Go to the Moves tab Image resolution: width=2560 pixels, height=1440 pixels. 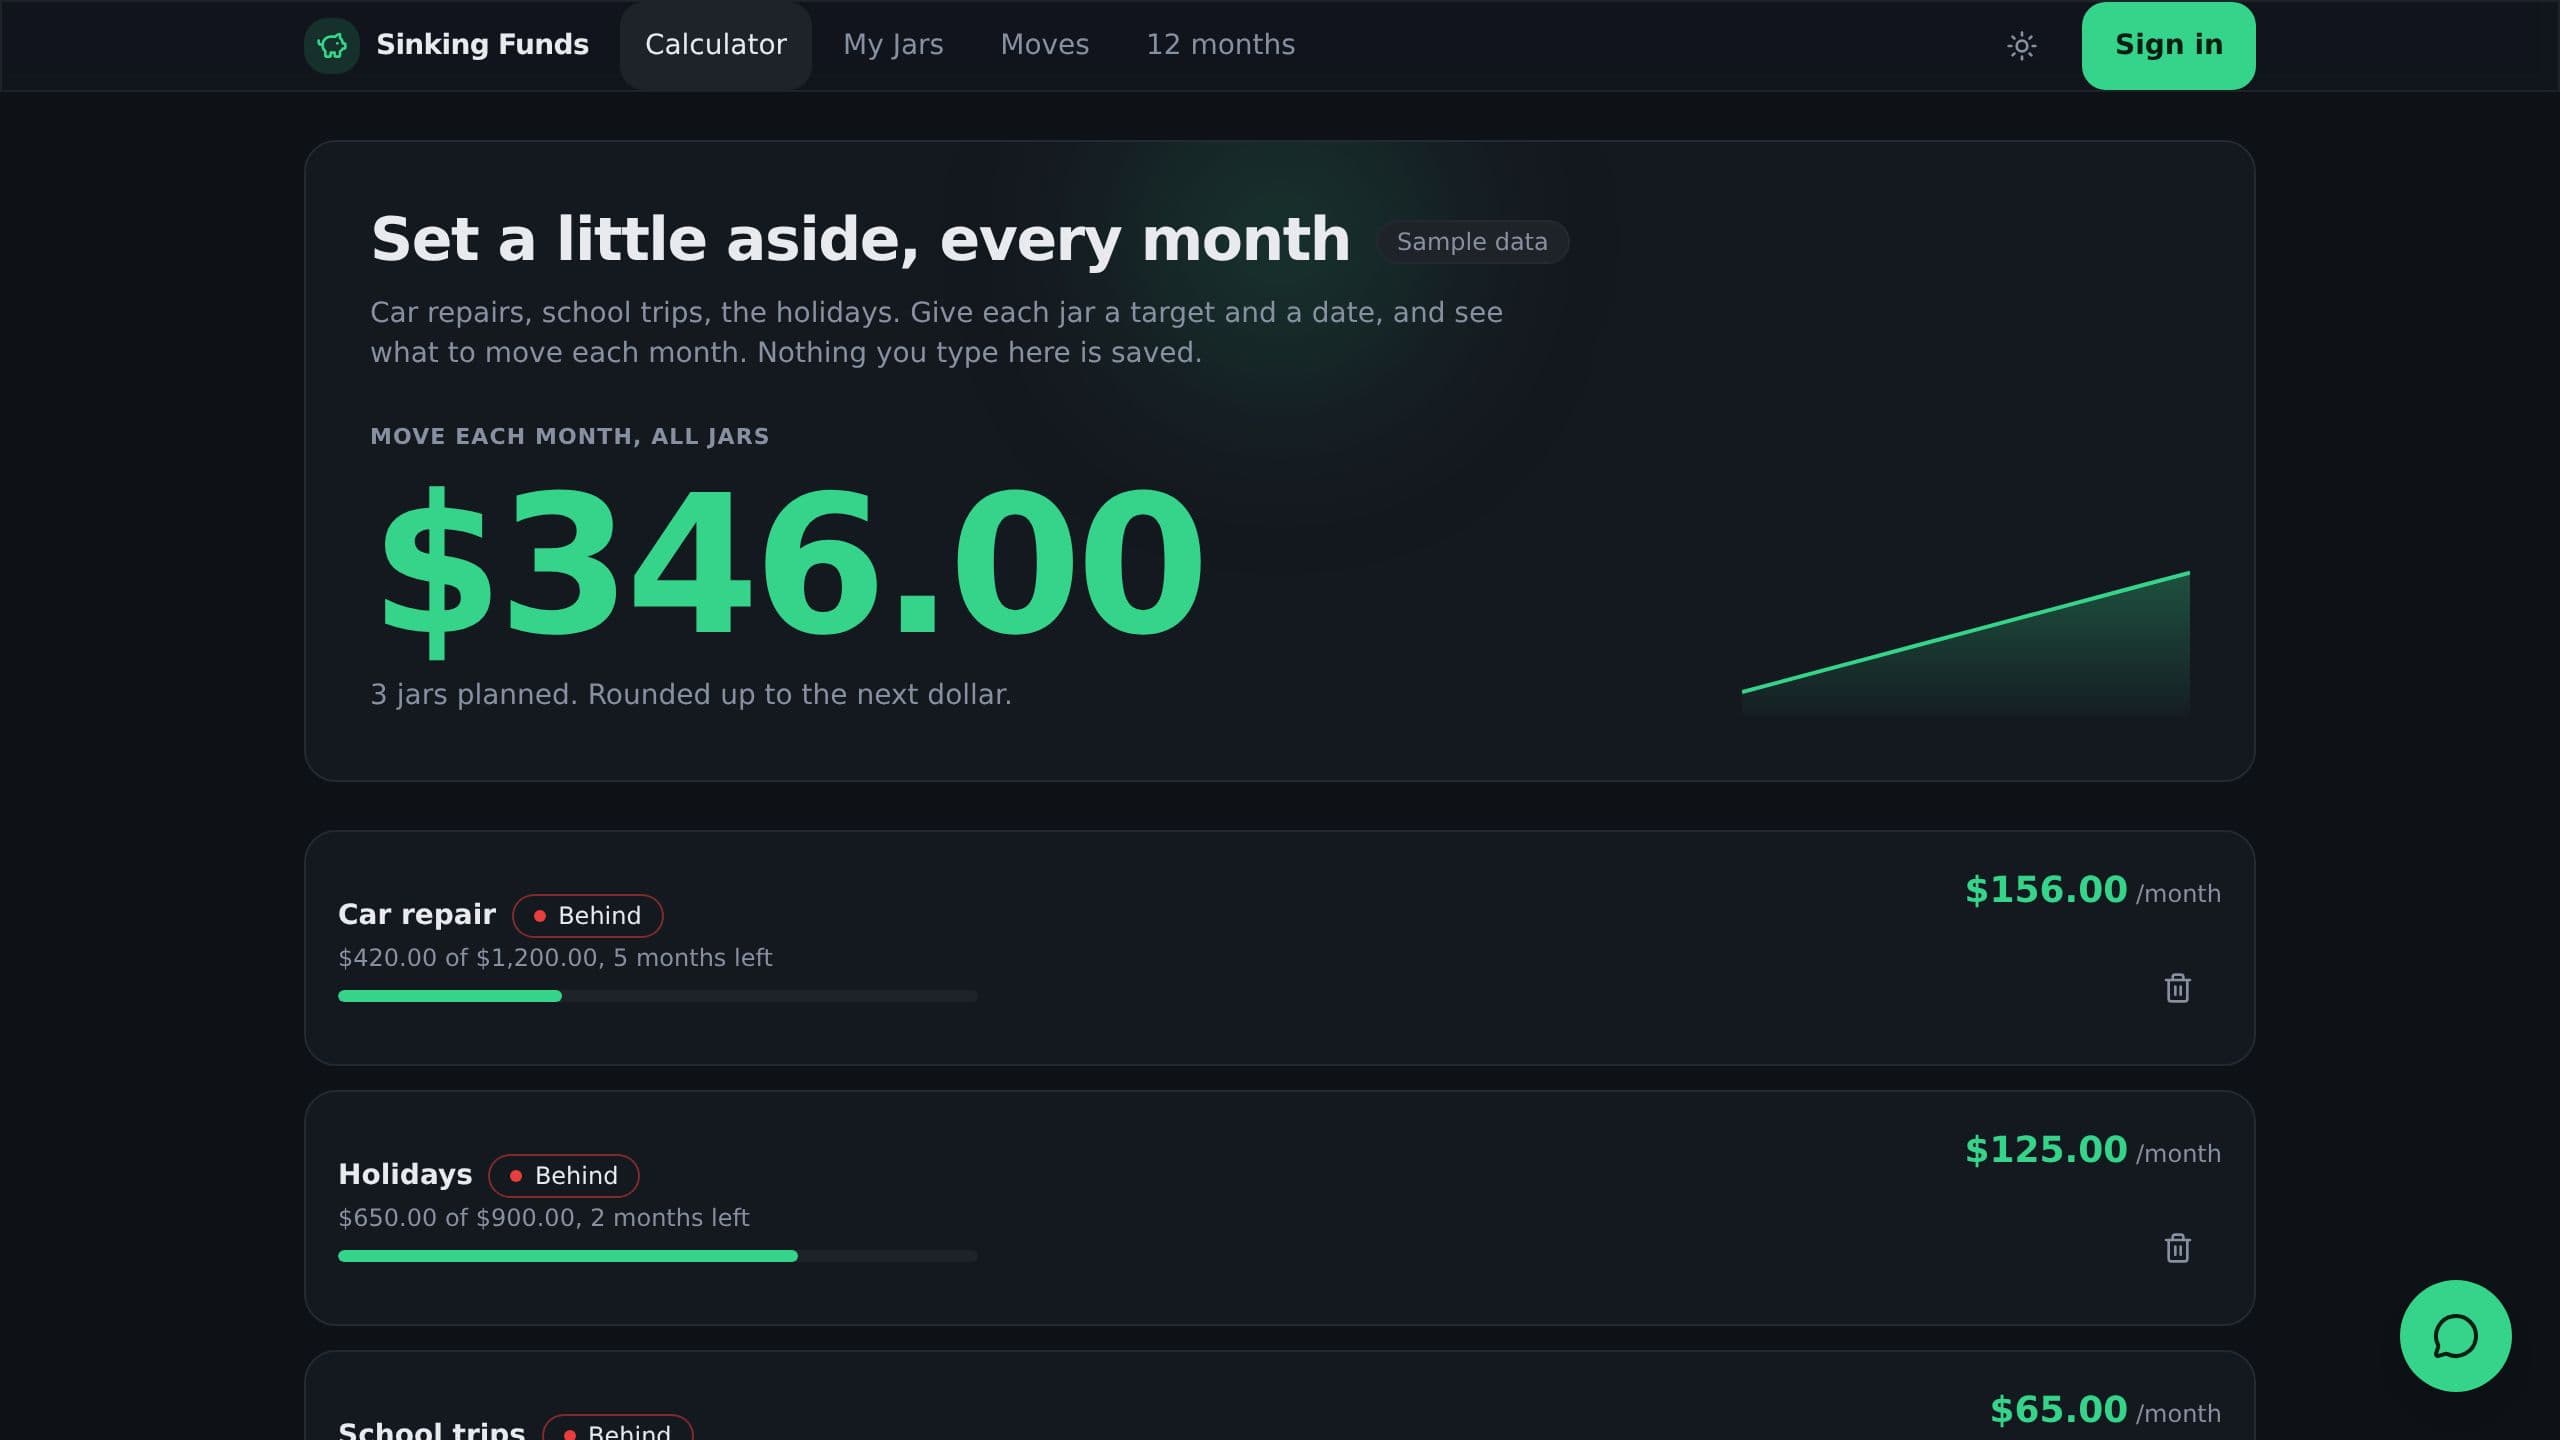pos(1044,45)
